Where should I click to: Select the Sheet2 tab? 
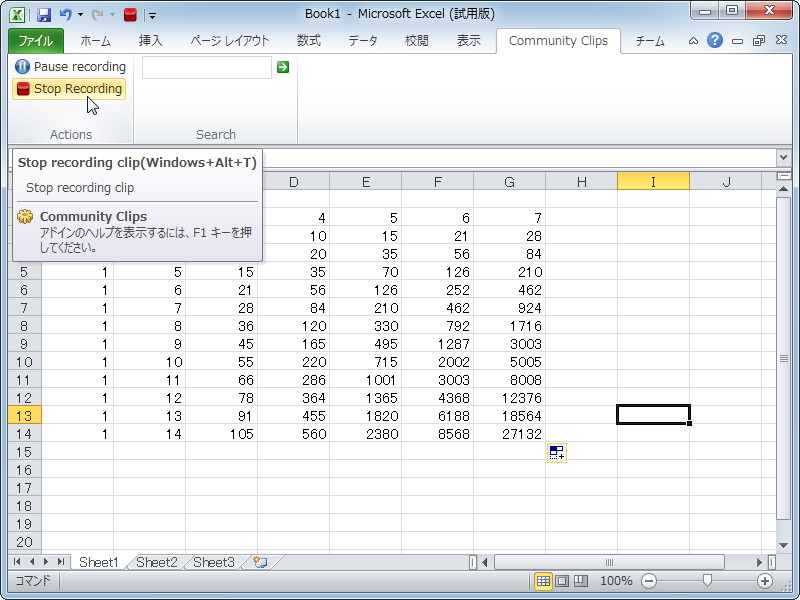[x=155, y=563]
